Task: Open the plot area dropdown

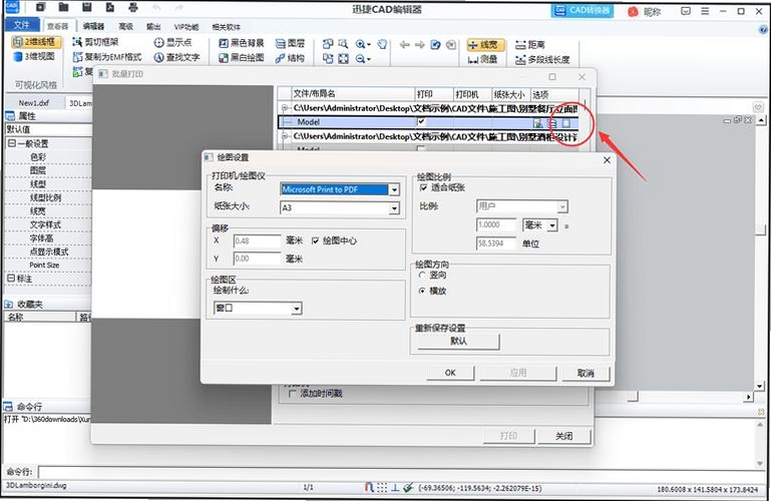Action: (x=297, y=309)
